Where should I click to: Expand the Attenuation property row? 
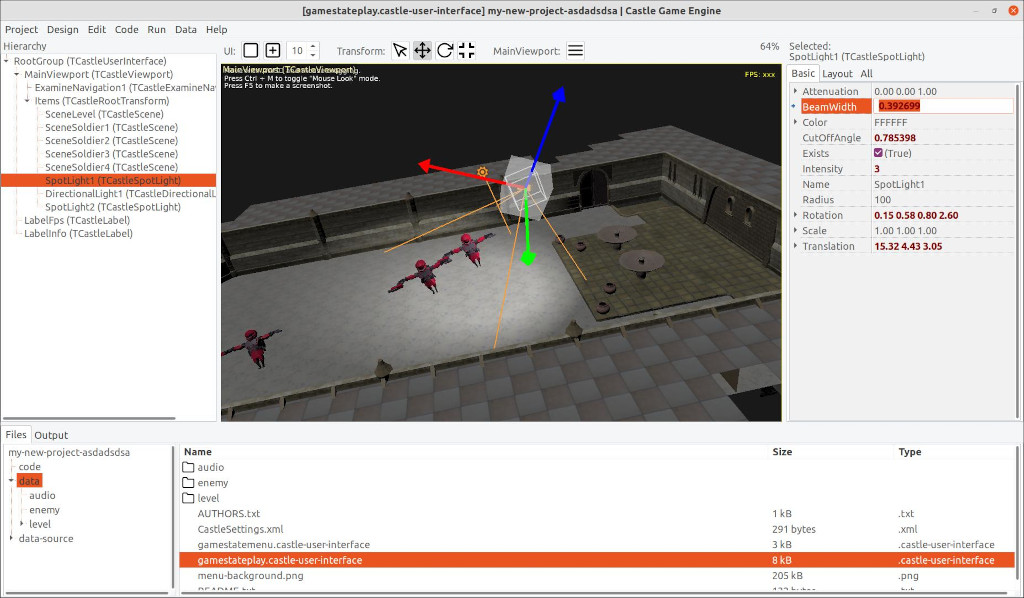click(x=795, y=92)
